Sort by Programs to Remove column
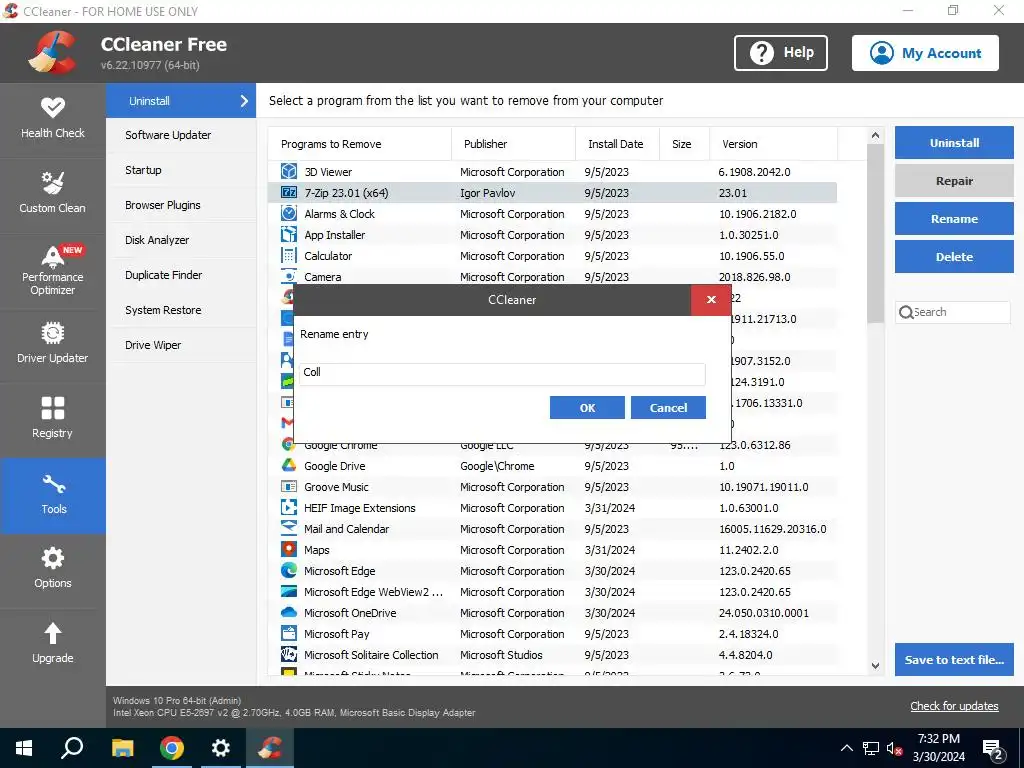Screen dimensions: 1024x768 tap(359, 144)
